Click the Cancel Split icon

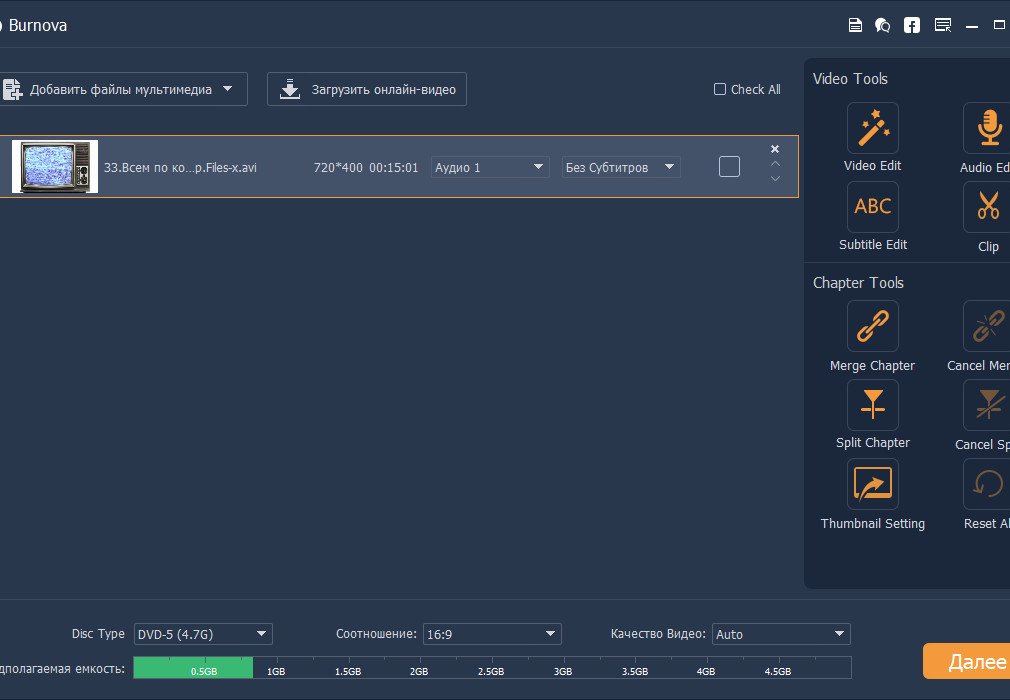pyautogui.click(x=987, y=405)
